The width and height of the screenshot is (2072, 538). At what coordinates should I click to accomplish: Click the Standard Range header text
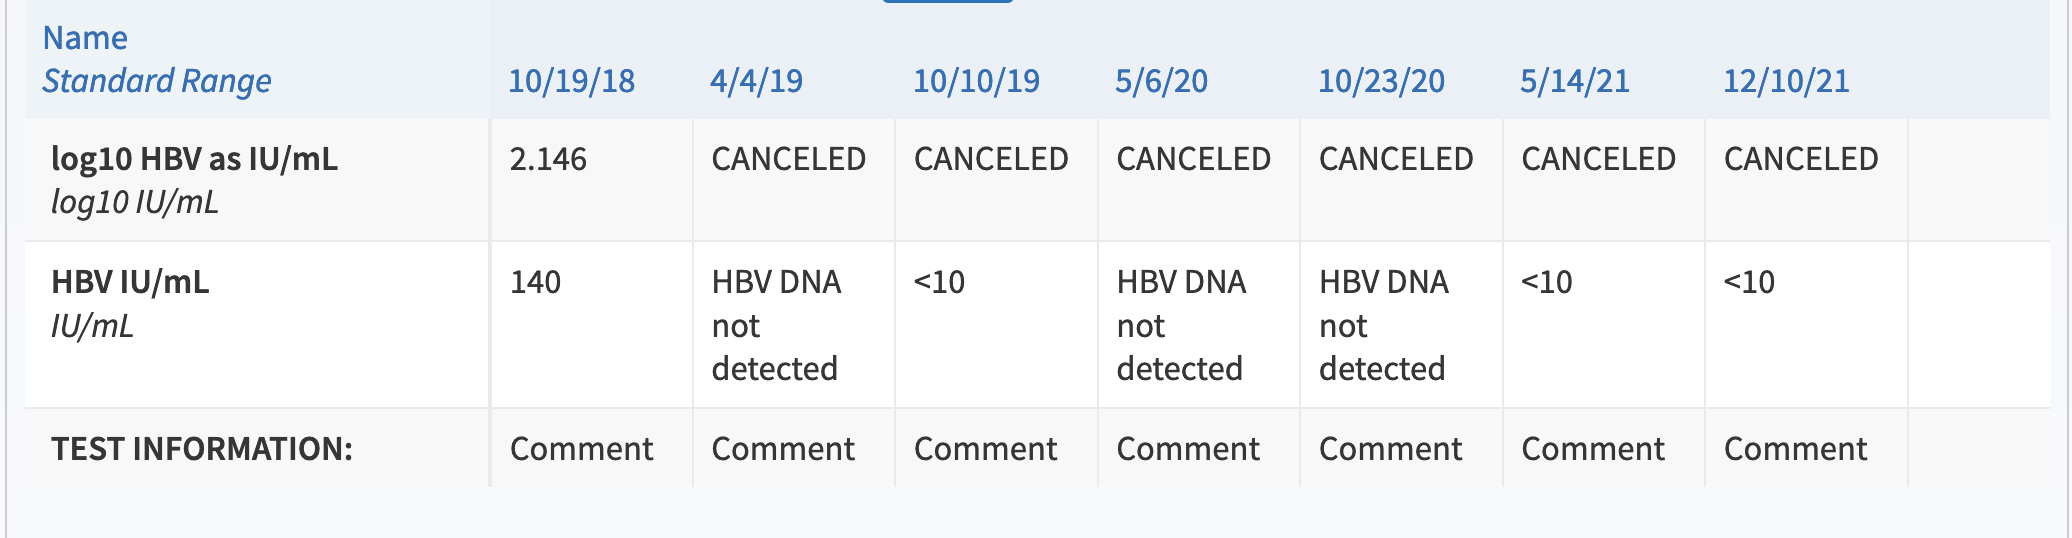(x=157, y=81)
